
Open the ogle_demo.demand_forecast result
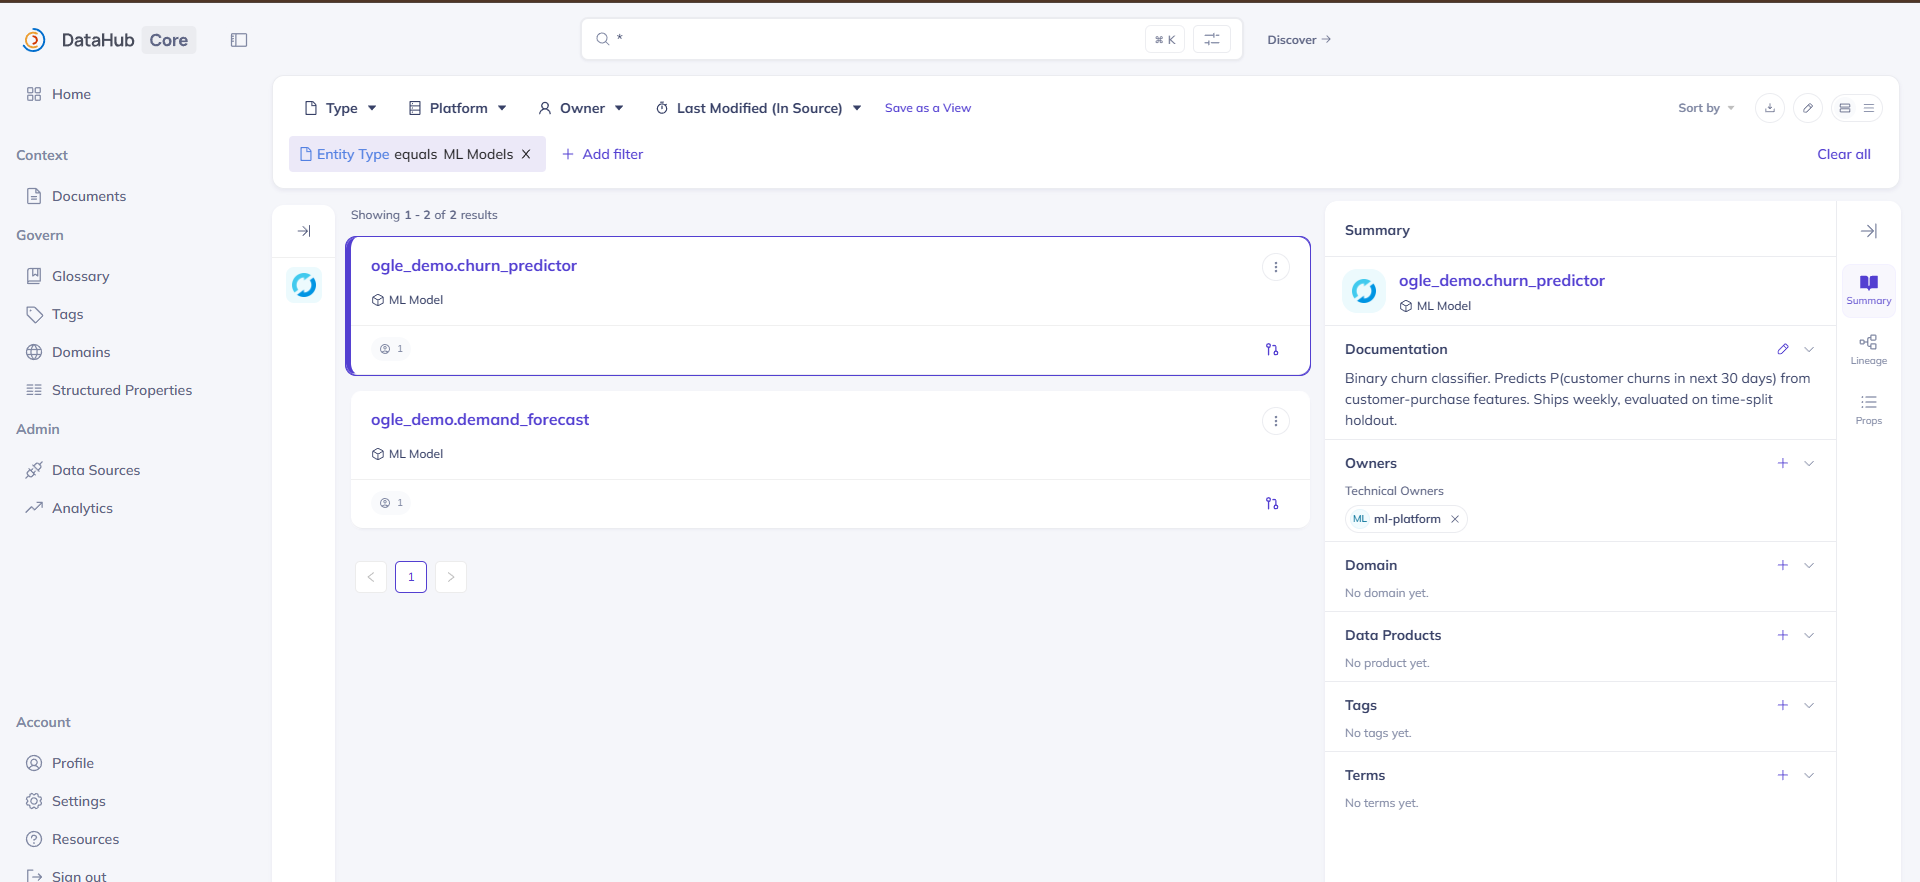coord(480,419)
